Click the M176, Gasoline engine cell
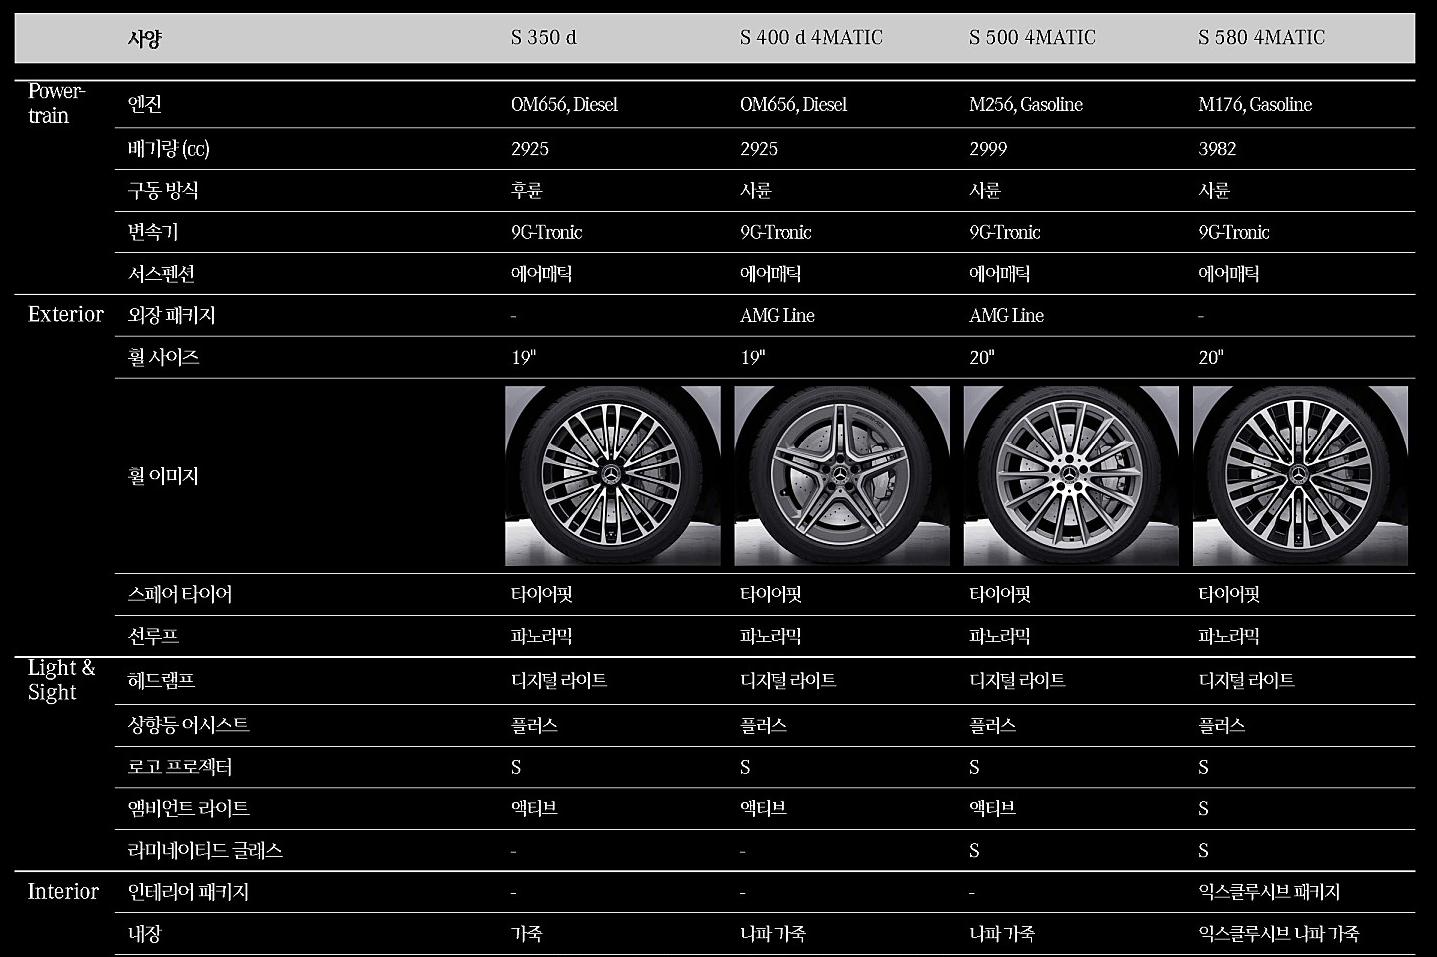Screen dimensions: 1437x957 [1255, 104]
